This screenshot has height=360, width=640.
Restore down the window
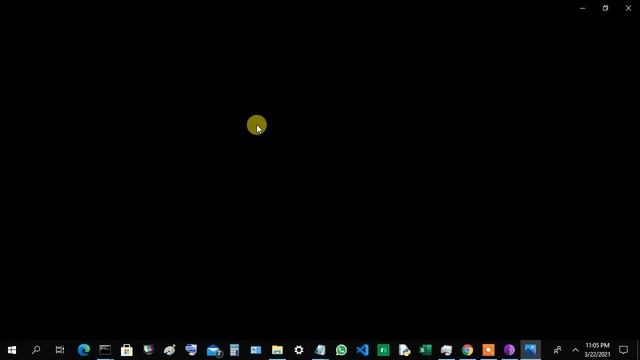(x=605, y=8)
